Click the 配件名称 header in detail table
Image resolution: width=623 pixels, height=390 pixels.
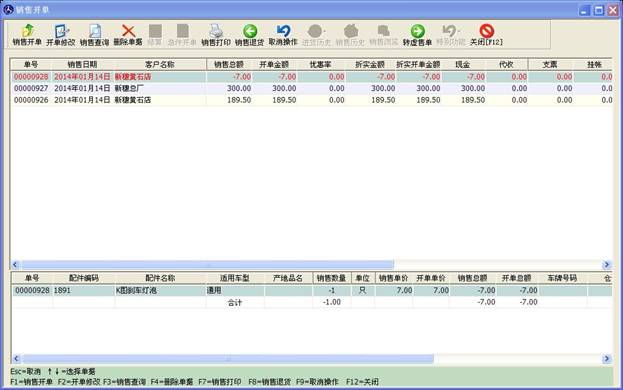coord(160,278)
